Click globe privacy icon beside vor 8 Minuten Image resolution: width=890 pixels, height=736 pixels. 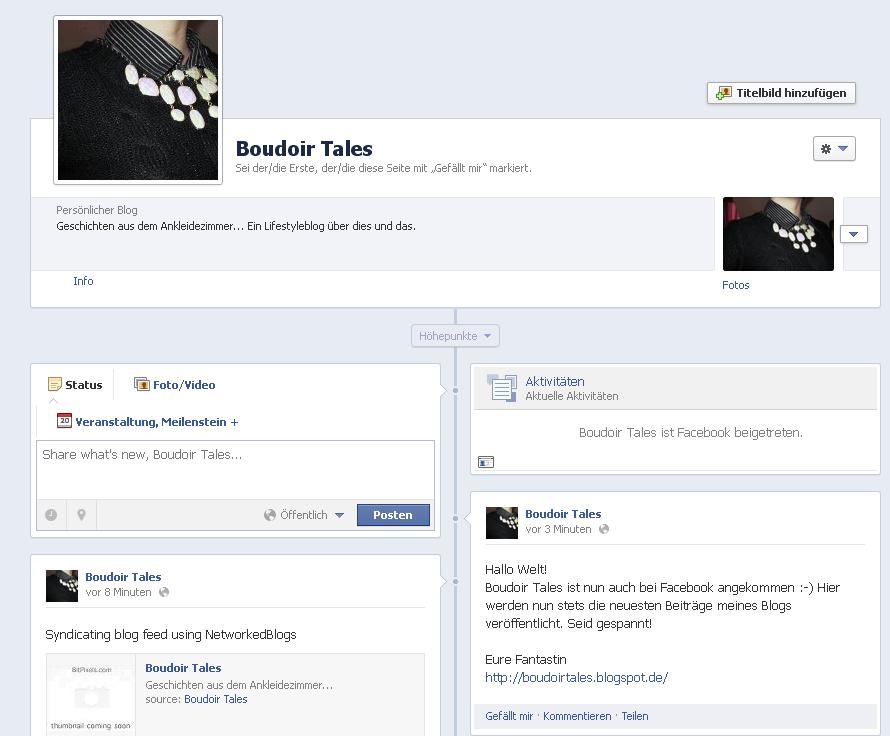164,592
